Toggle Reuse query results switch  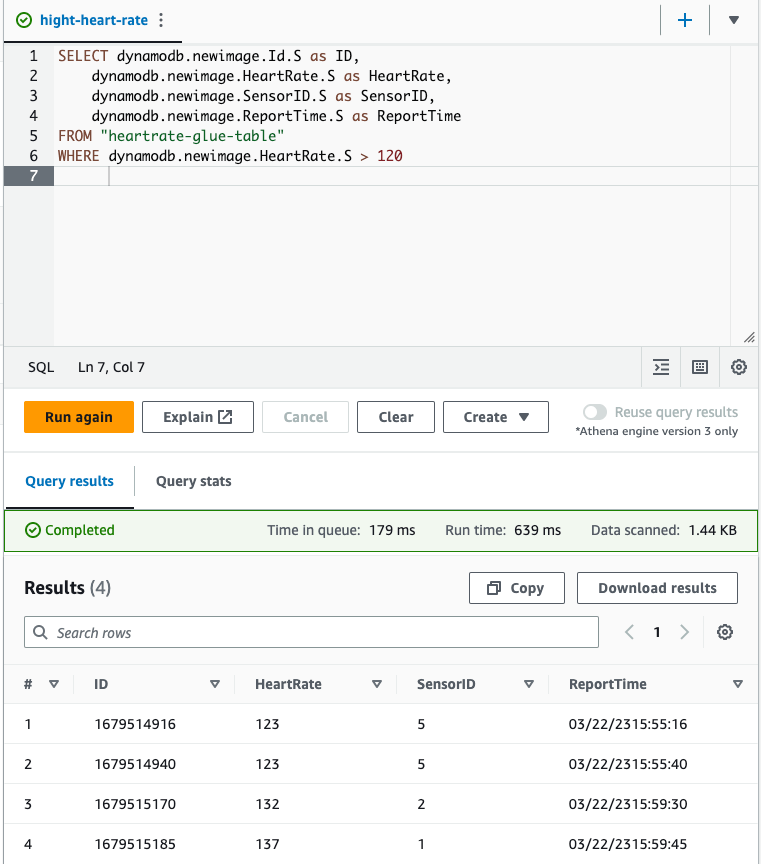tap(595, 412)
